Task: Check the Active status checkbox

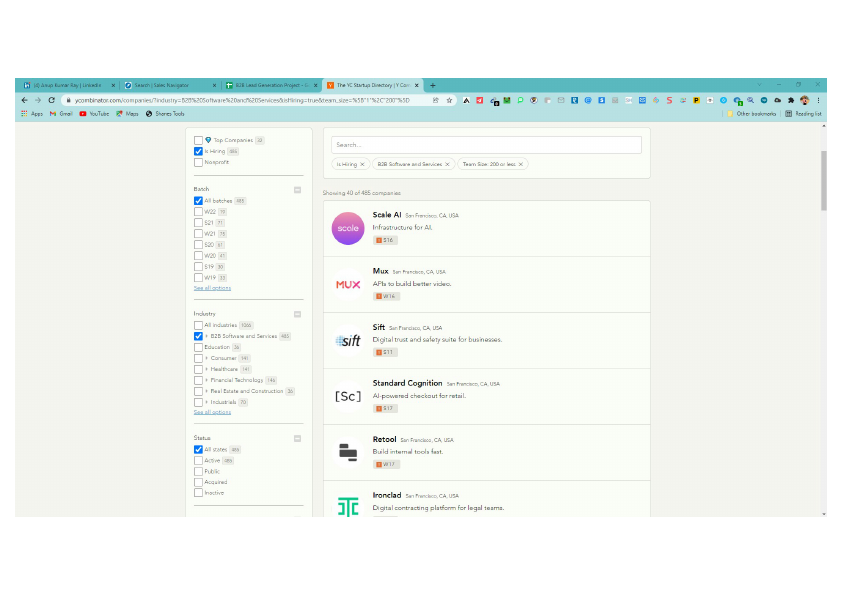Action: (x=198, y=461)
